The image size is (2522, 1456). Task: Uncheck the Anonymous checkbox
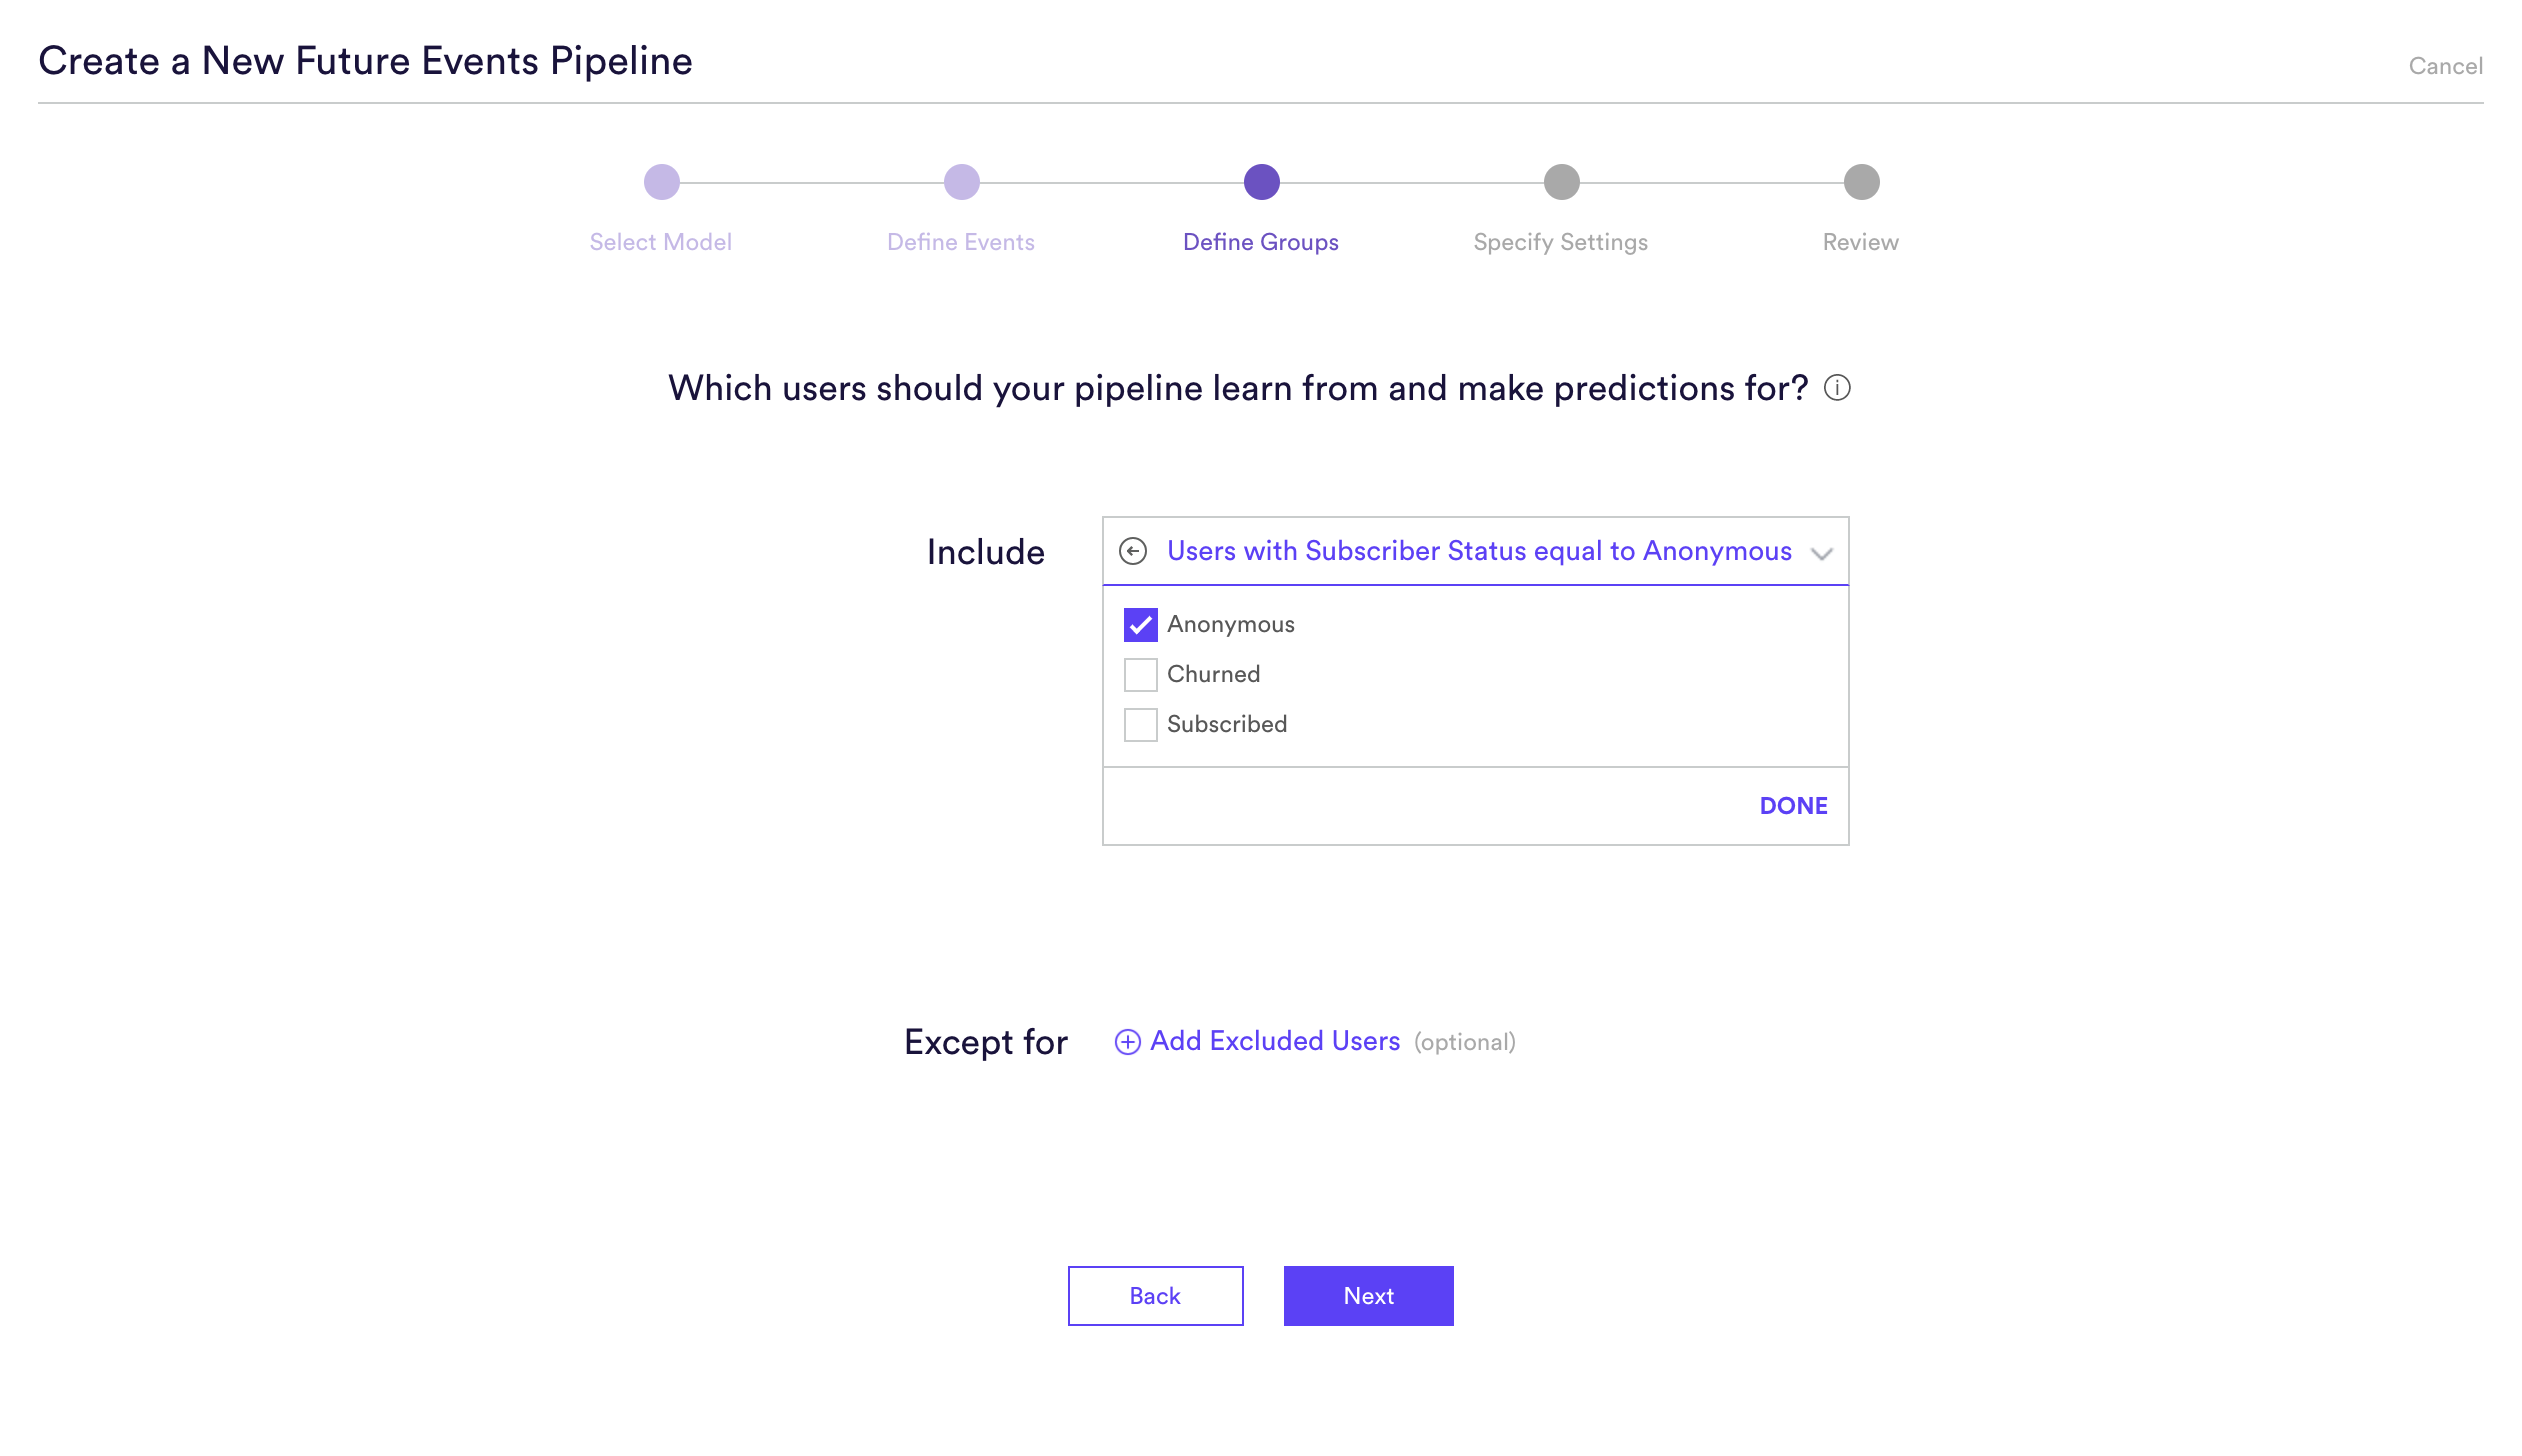(x=1140, y=624)
